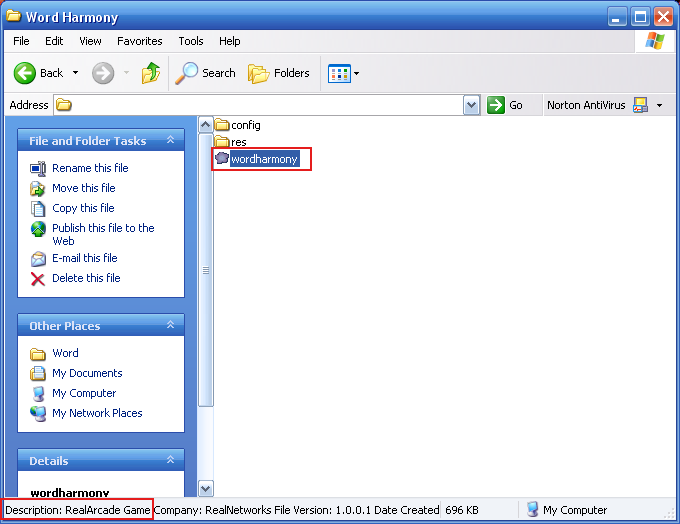Click the folder icon in Address bar
The width and height of the screenshot is (680, 524).
point(64,105)
